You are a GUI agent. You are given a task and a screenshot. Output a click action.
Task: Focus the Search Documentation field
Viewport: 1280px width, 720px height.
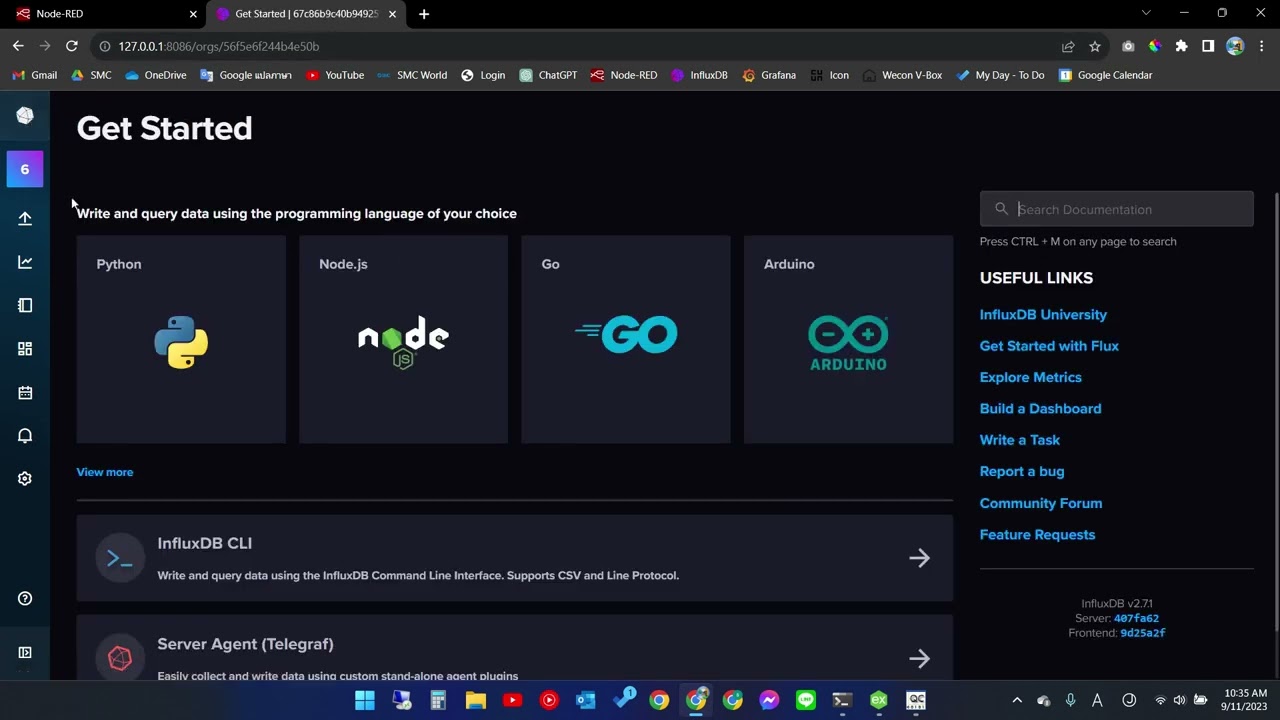tap(1116, 209)
